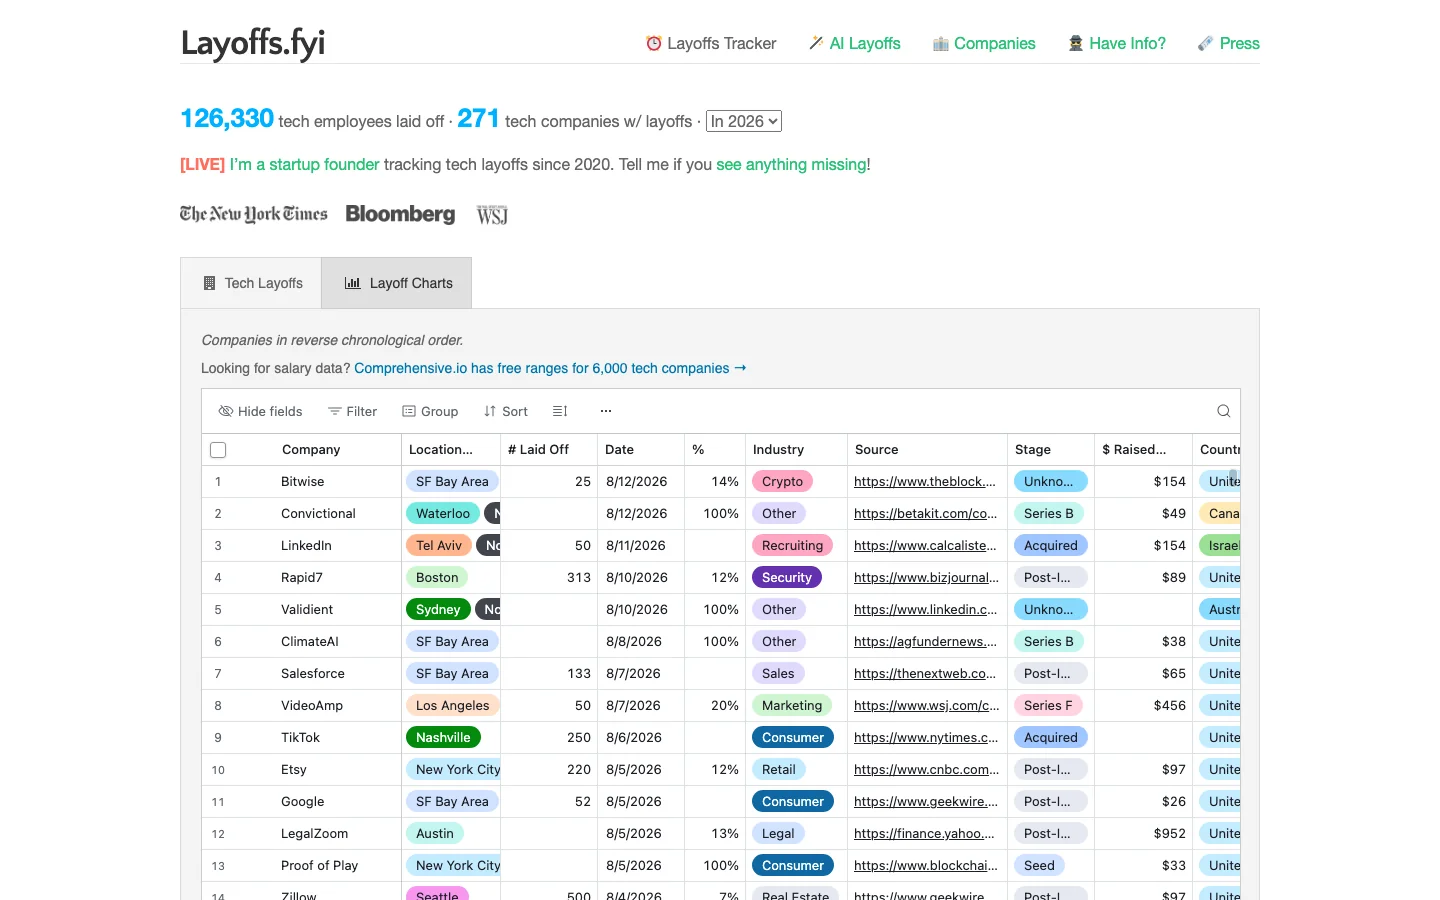The height and width of the screenshot is (900, 1440).
Task: Open the blockchain source link for Proof of Play
Action: click(926, 865)
